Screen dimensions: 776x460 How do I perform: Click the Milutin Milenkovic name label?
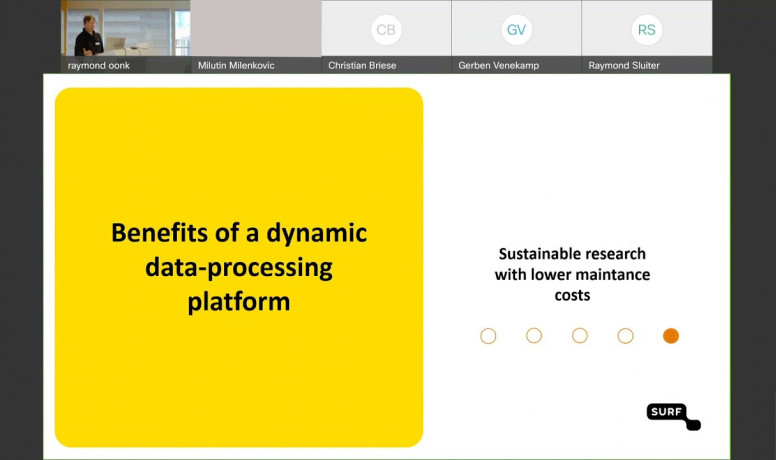click(x=236, y=65)
